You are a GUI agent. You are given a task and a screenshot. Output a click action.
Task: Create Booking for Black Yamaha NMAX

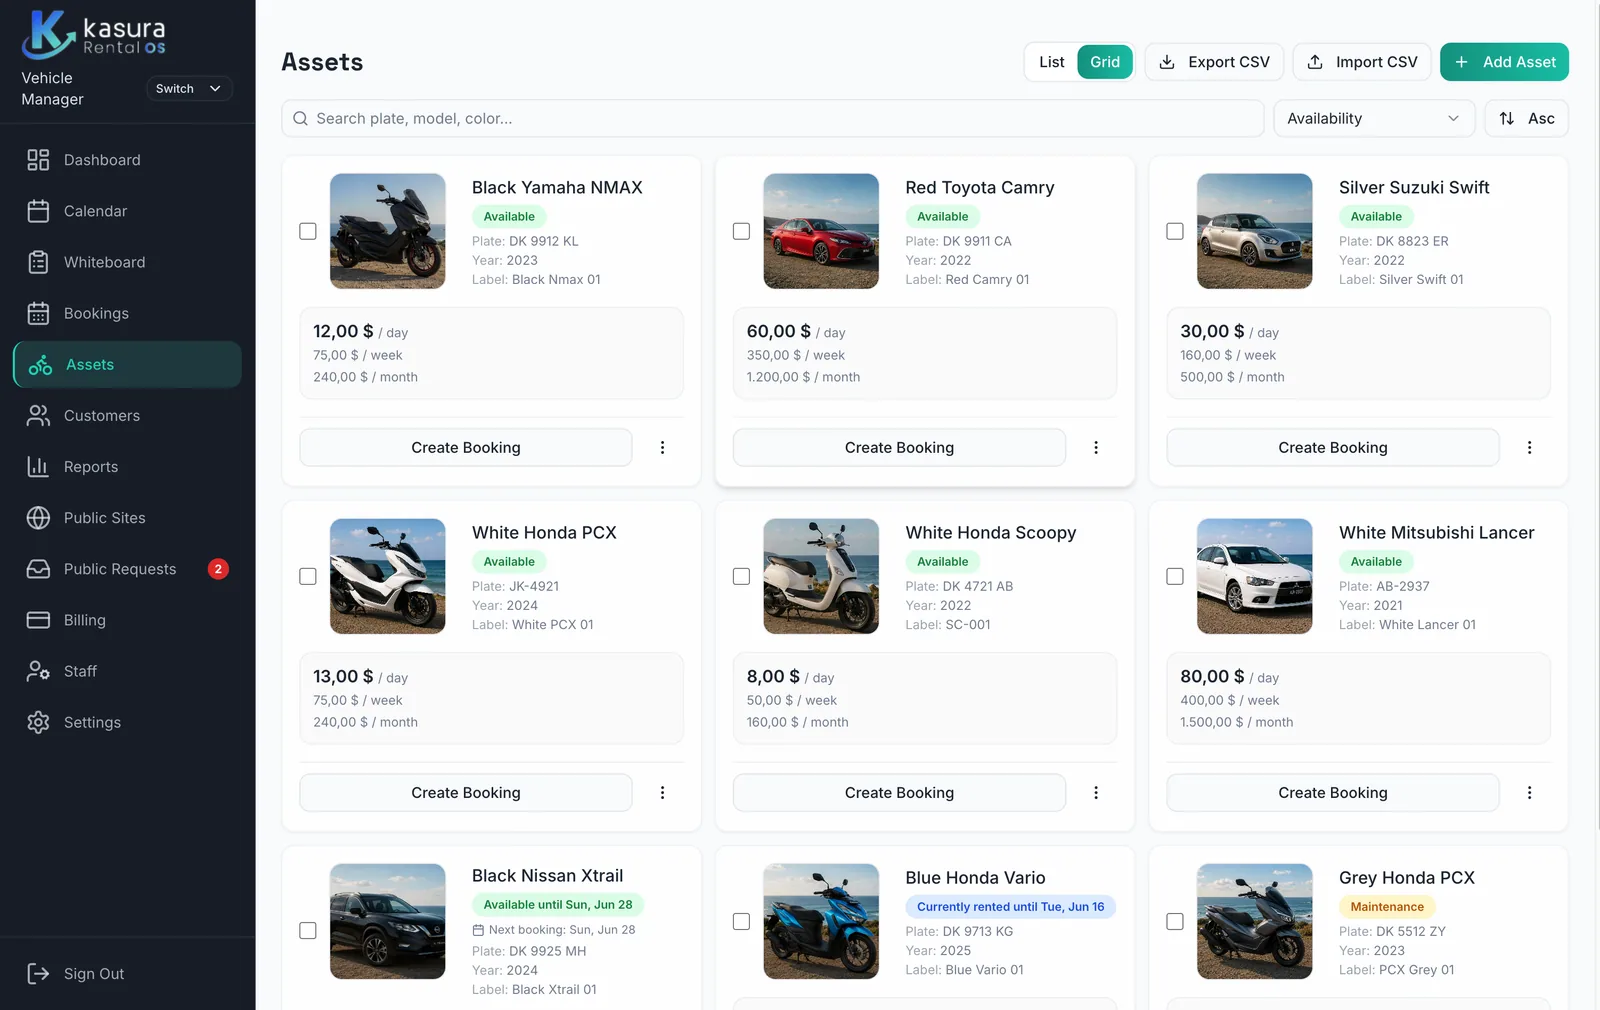click(466, 448)
